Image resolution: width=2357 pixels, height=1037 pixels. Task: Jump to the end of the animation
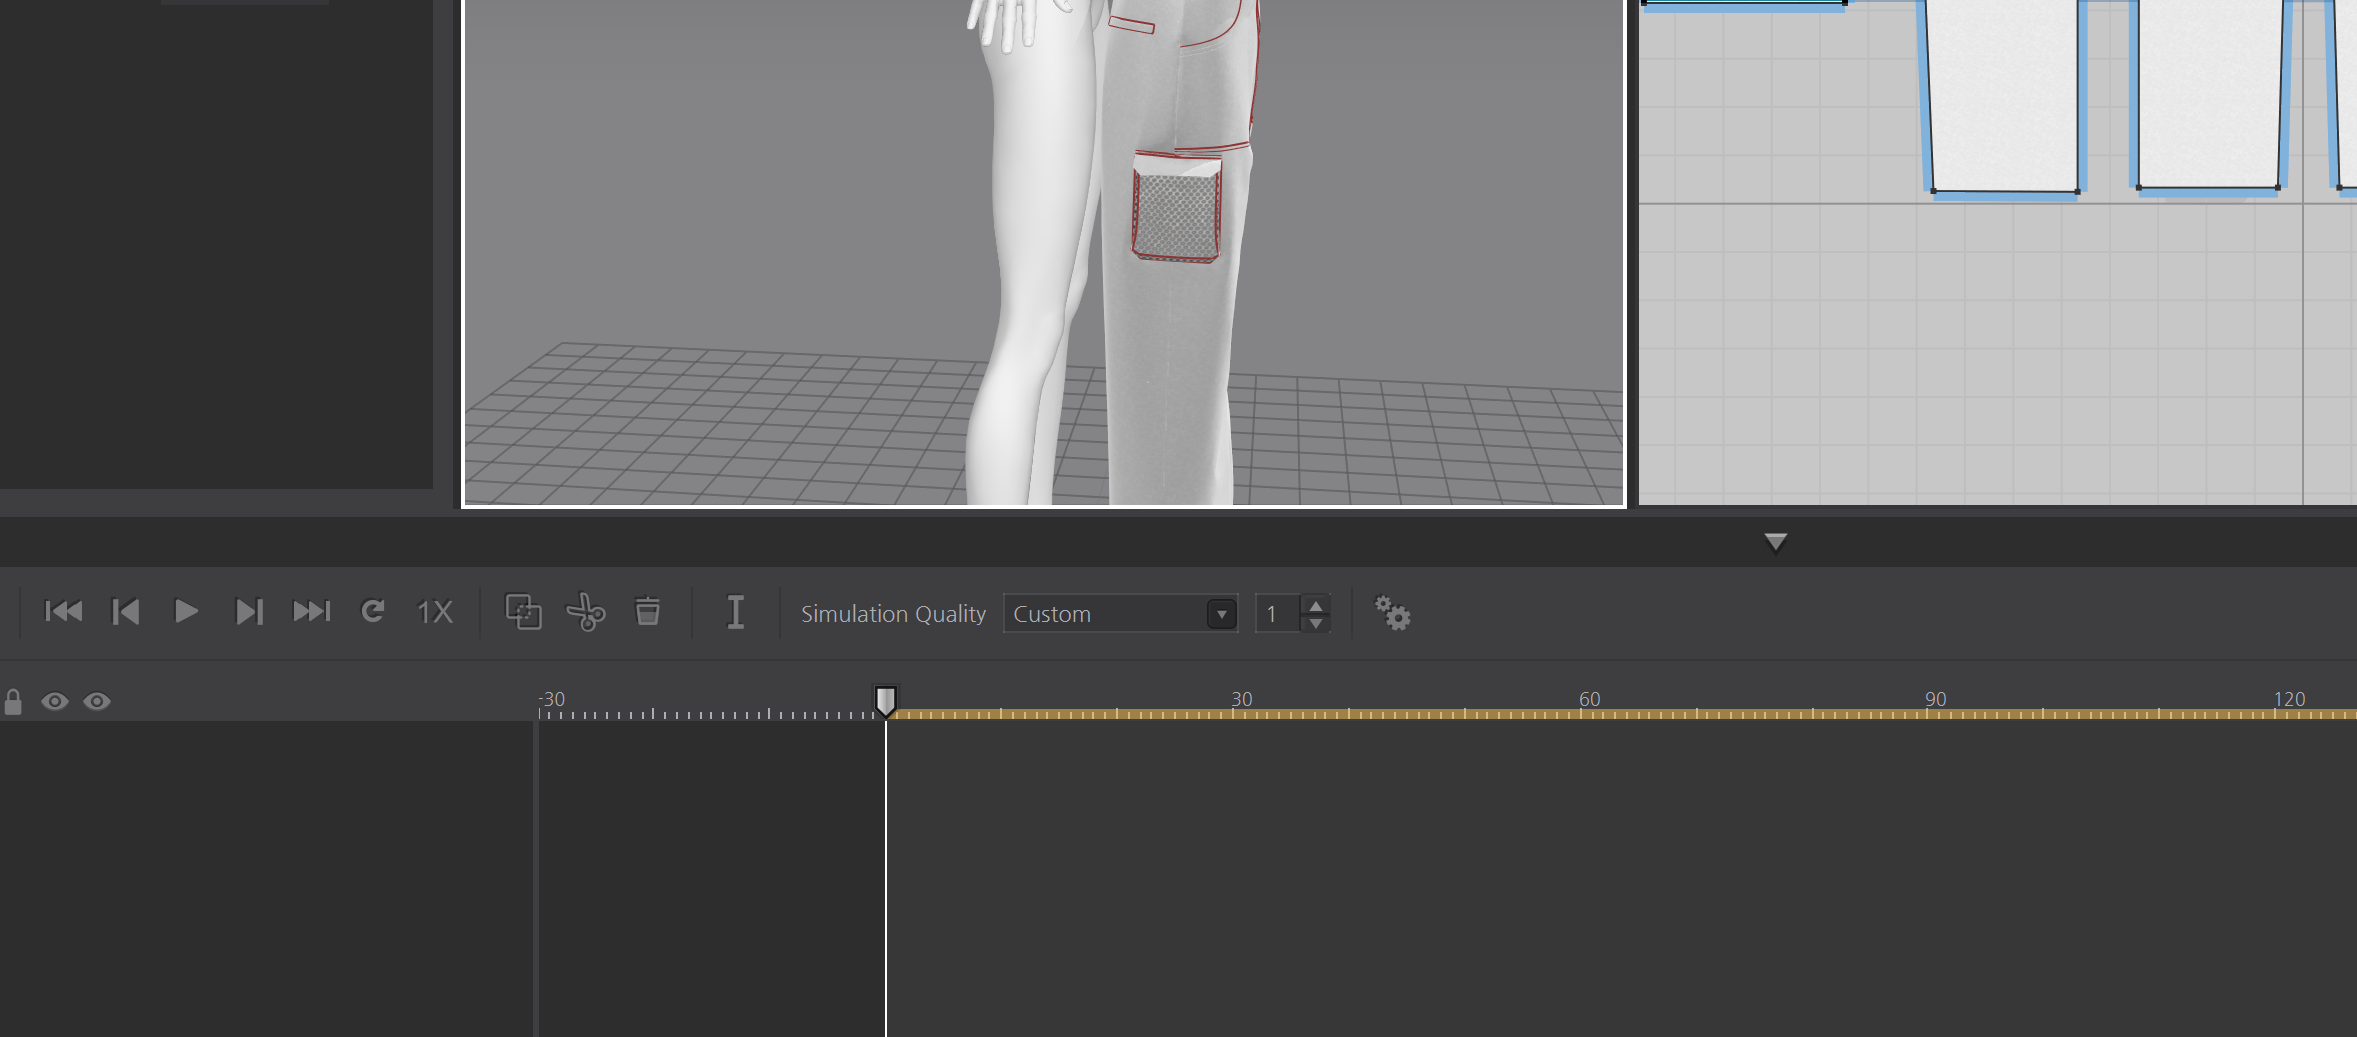pyautogui.click(x=311, y=611)
